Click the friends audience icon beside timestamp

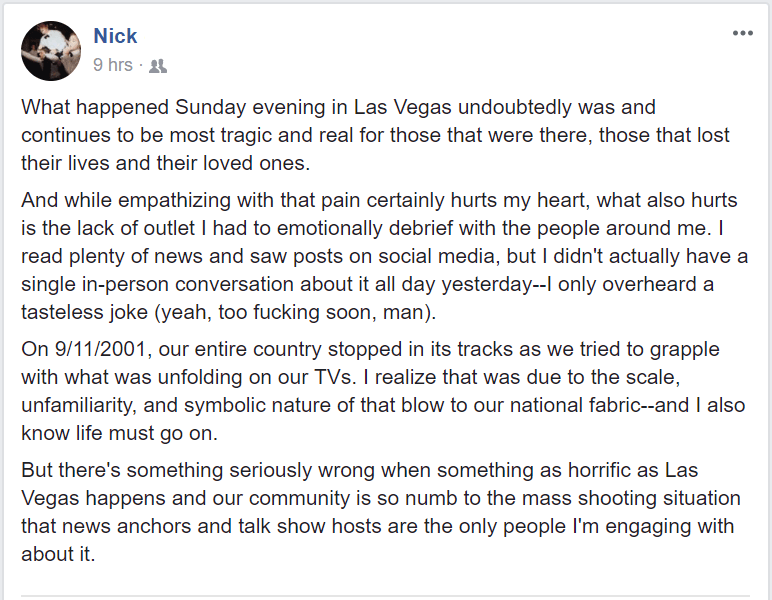(158, 65)
